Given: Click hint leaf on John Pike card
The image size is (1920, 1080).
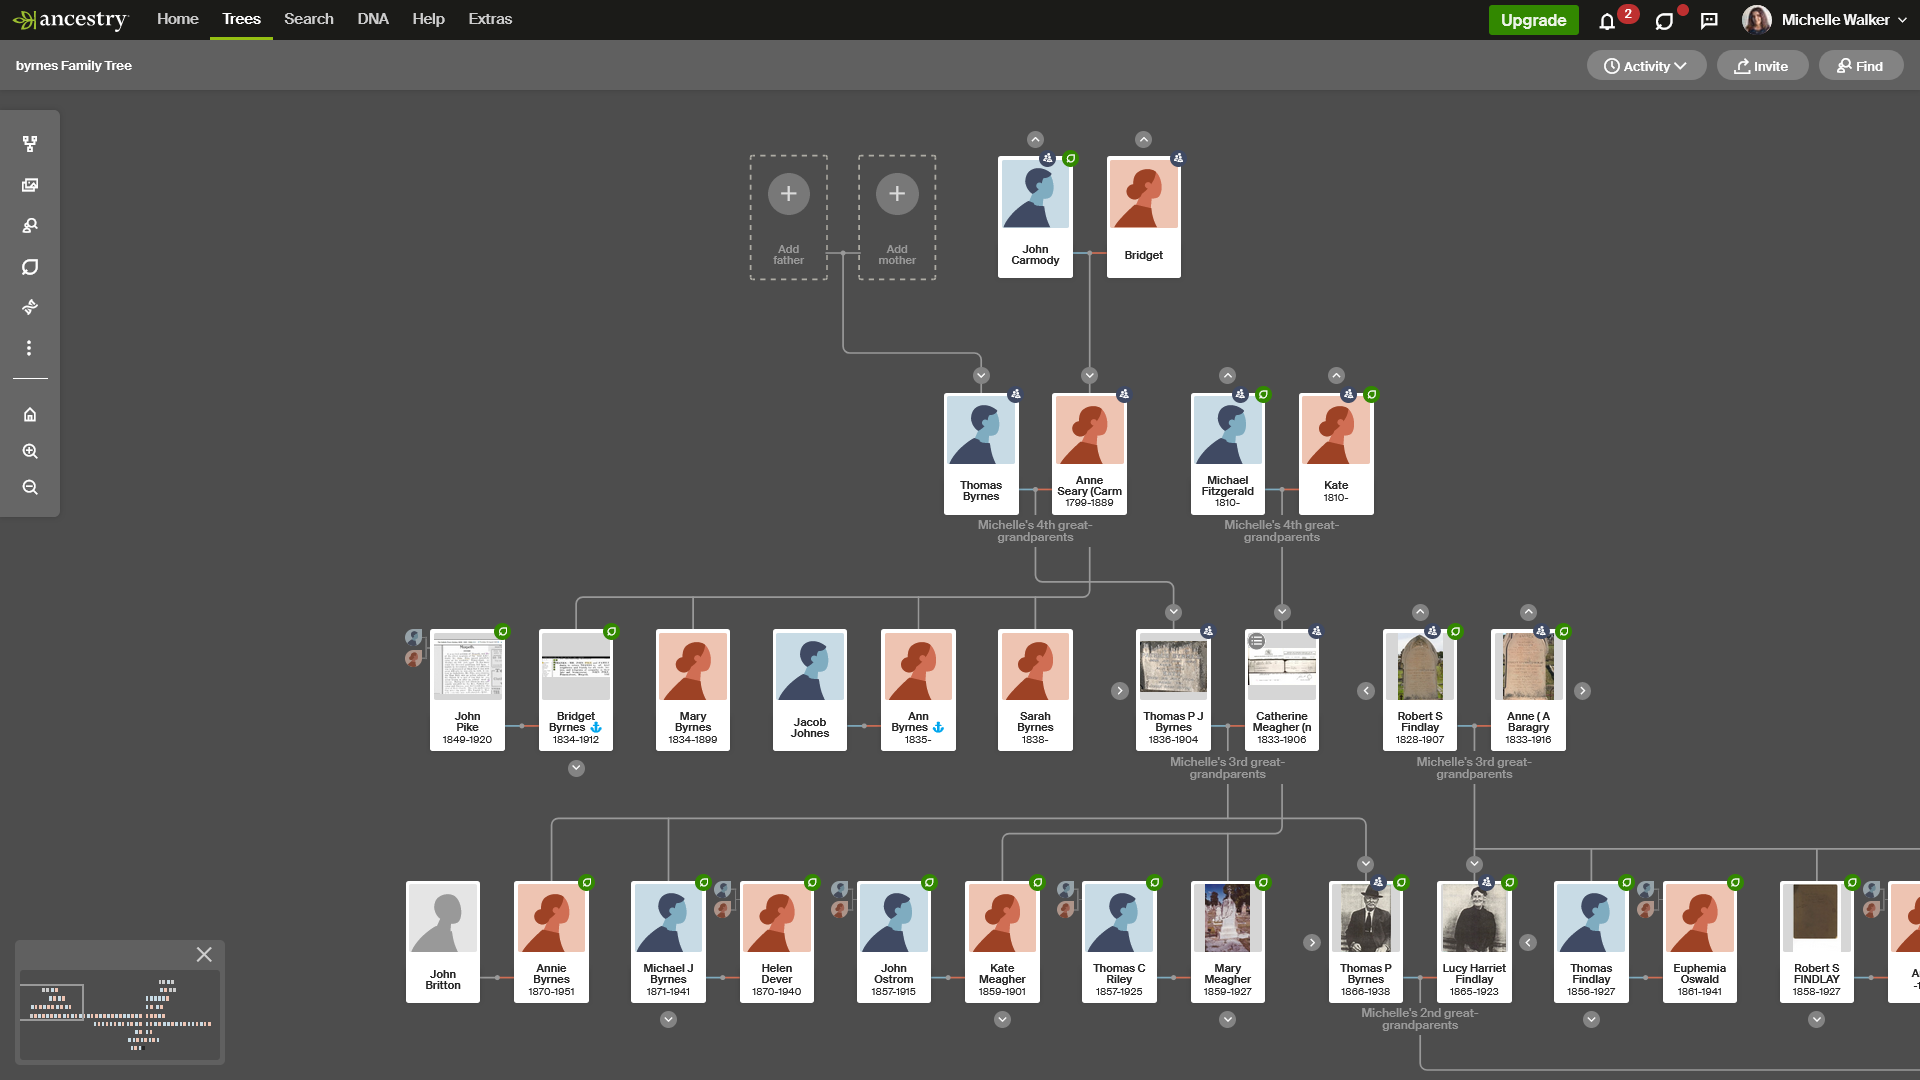Looking at the screenshot, I should point(503,631).
